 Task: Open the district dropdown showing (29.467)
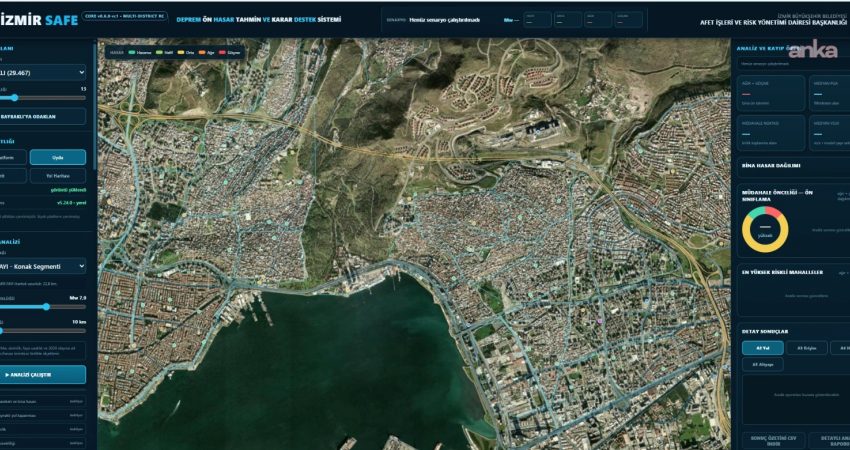tap(42, 72)
